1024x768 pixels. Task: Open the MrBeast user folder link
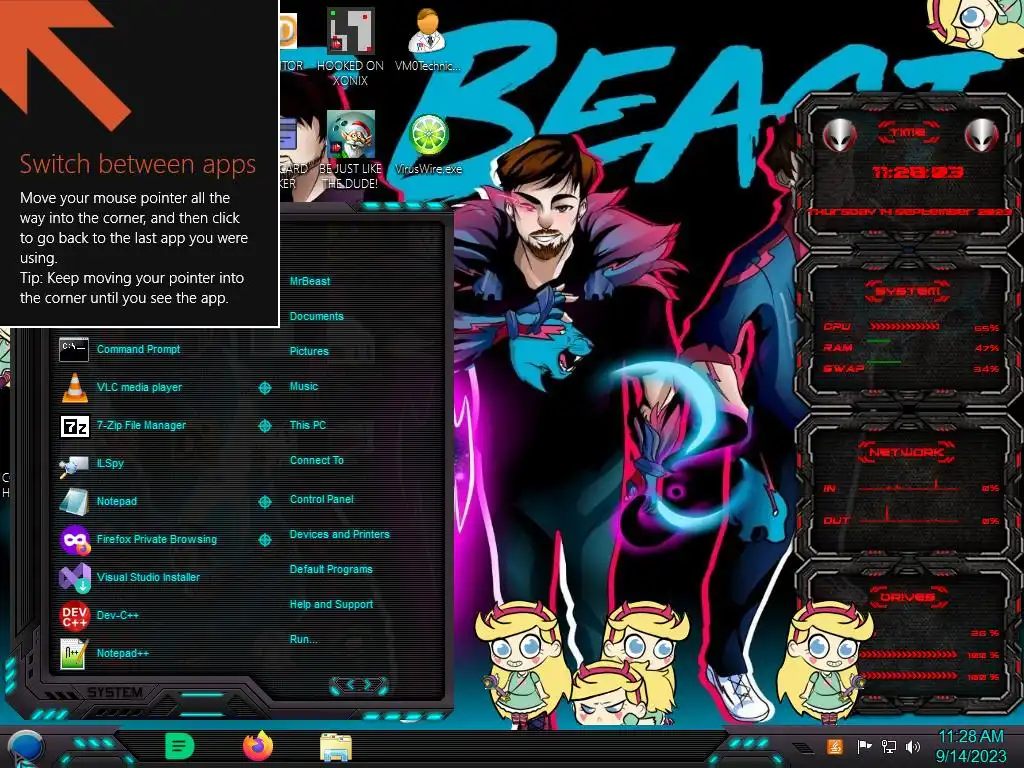tap(310, 281)
